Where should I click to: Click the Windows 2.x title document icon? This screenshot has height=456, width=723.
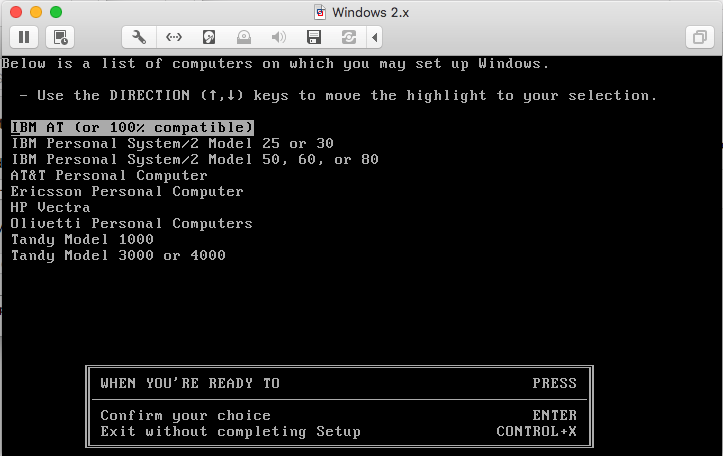319,12
